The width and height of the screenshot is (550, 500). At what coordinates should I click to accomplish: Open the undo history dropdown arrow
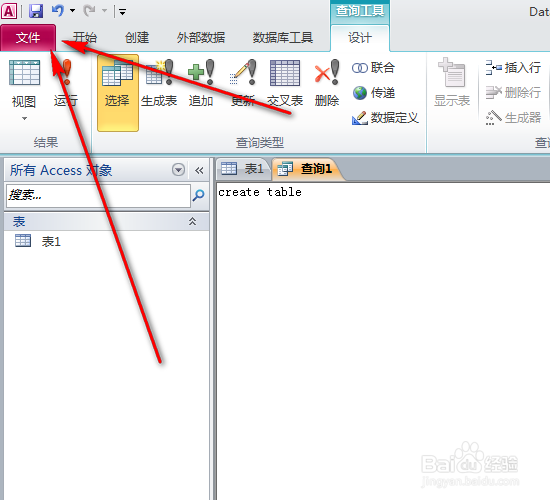pos(72,11)
